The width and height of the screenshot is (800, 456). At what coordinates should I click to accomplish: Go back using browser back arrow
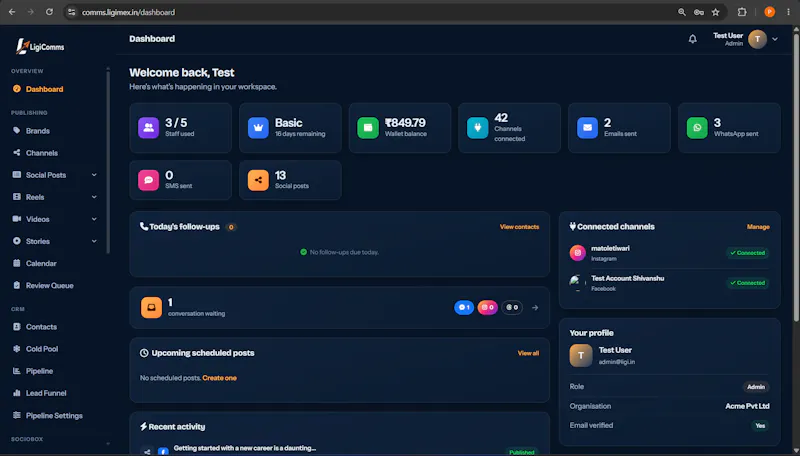click(12, 12)
